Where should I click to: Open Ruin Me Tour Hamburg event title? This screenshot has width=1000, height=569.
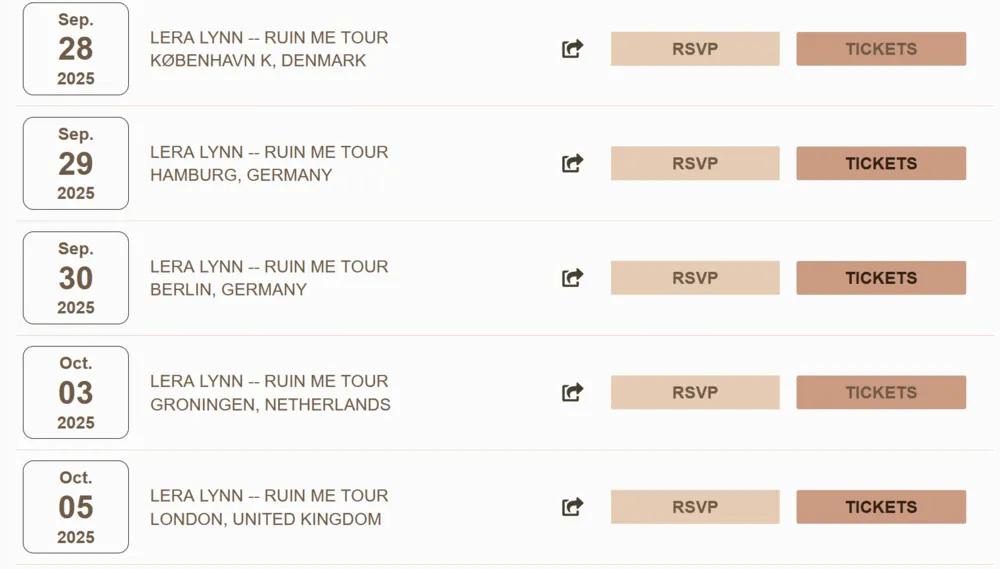(269, 152)
